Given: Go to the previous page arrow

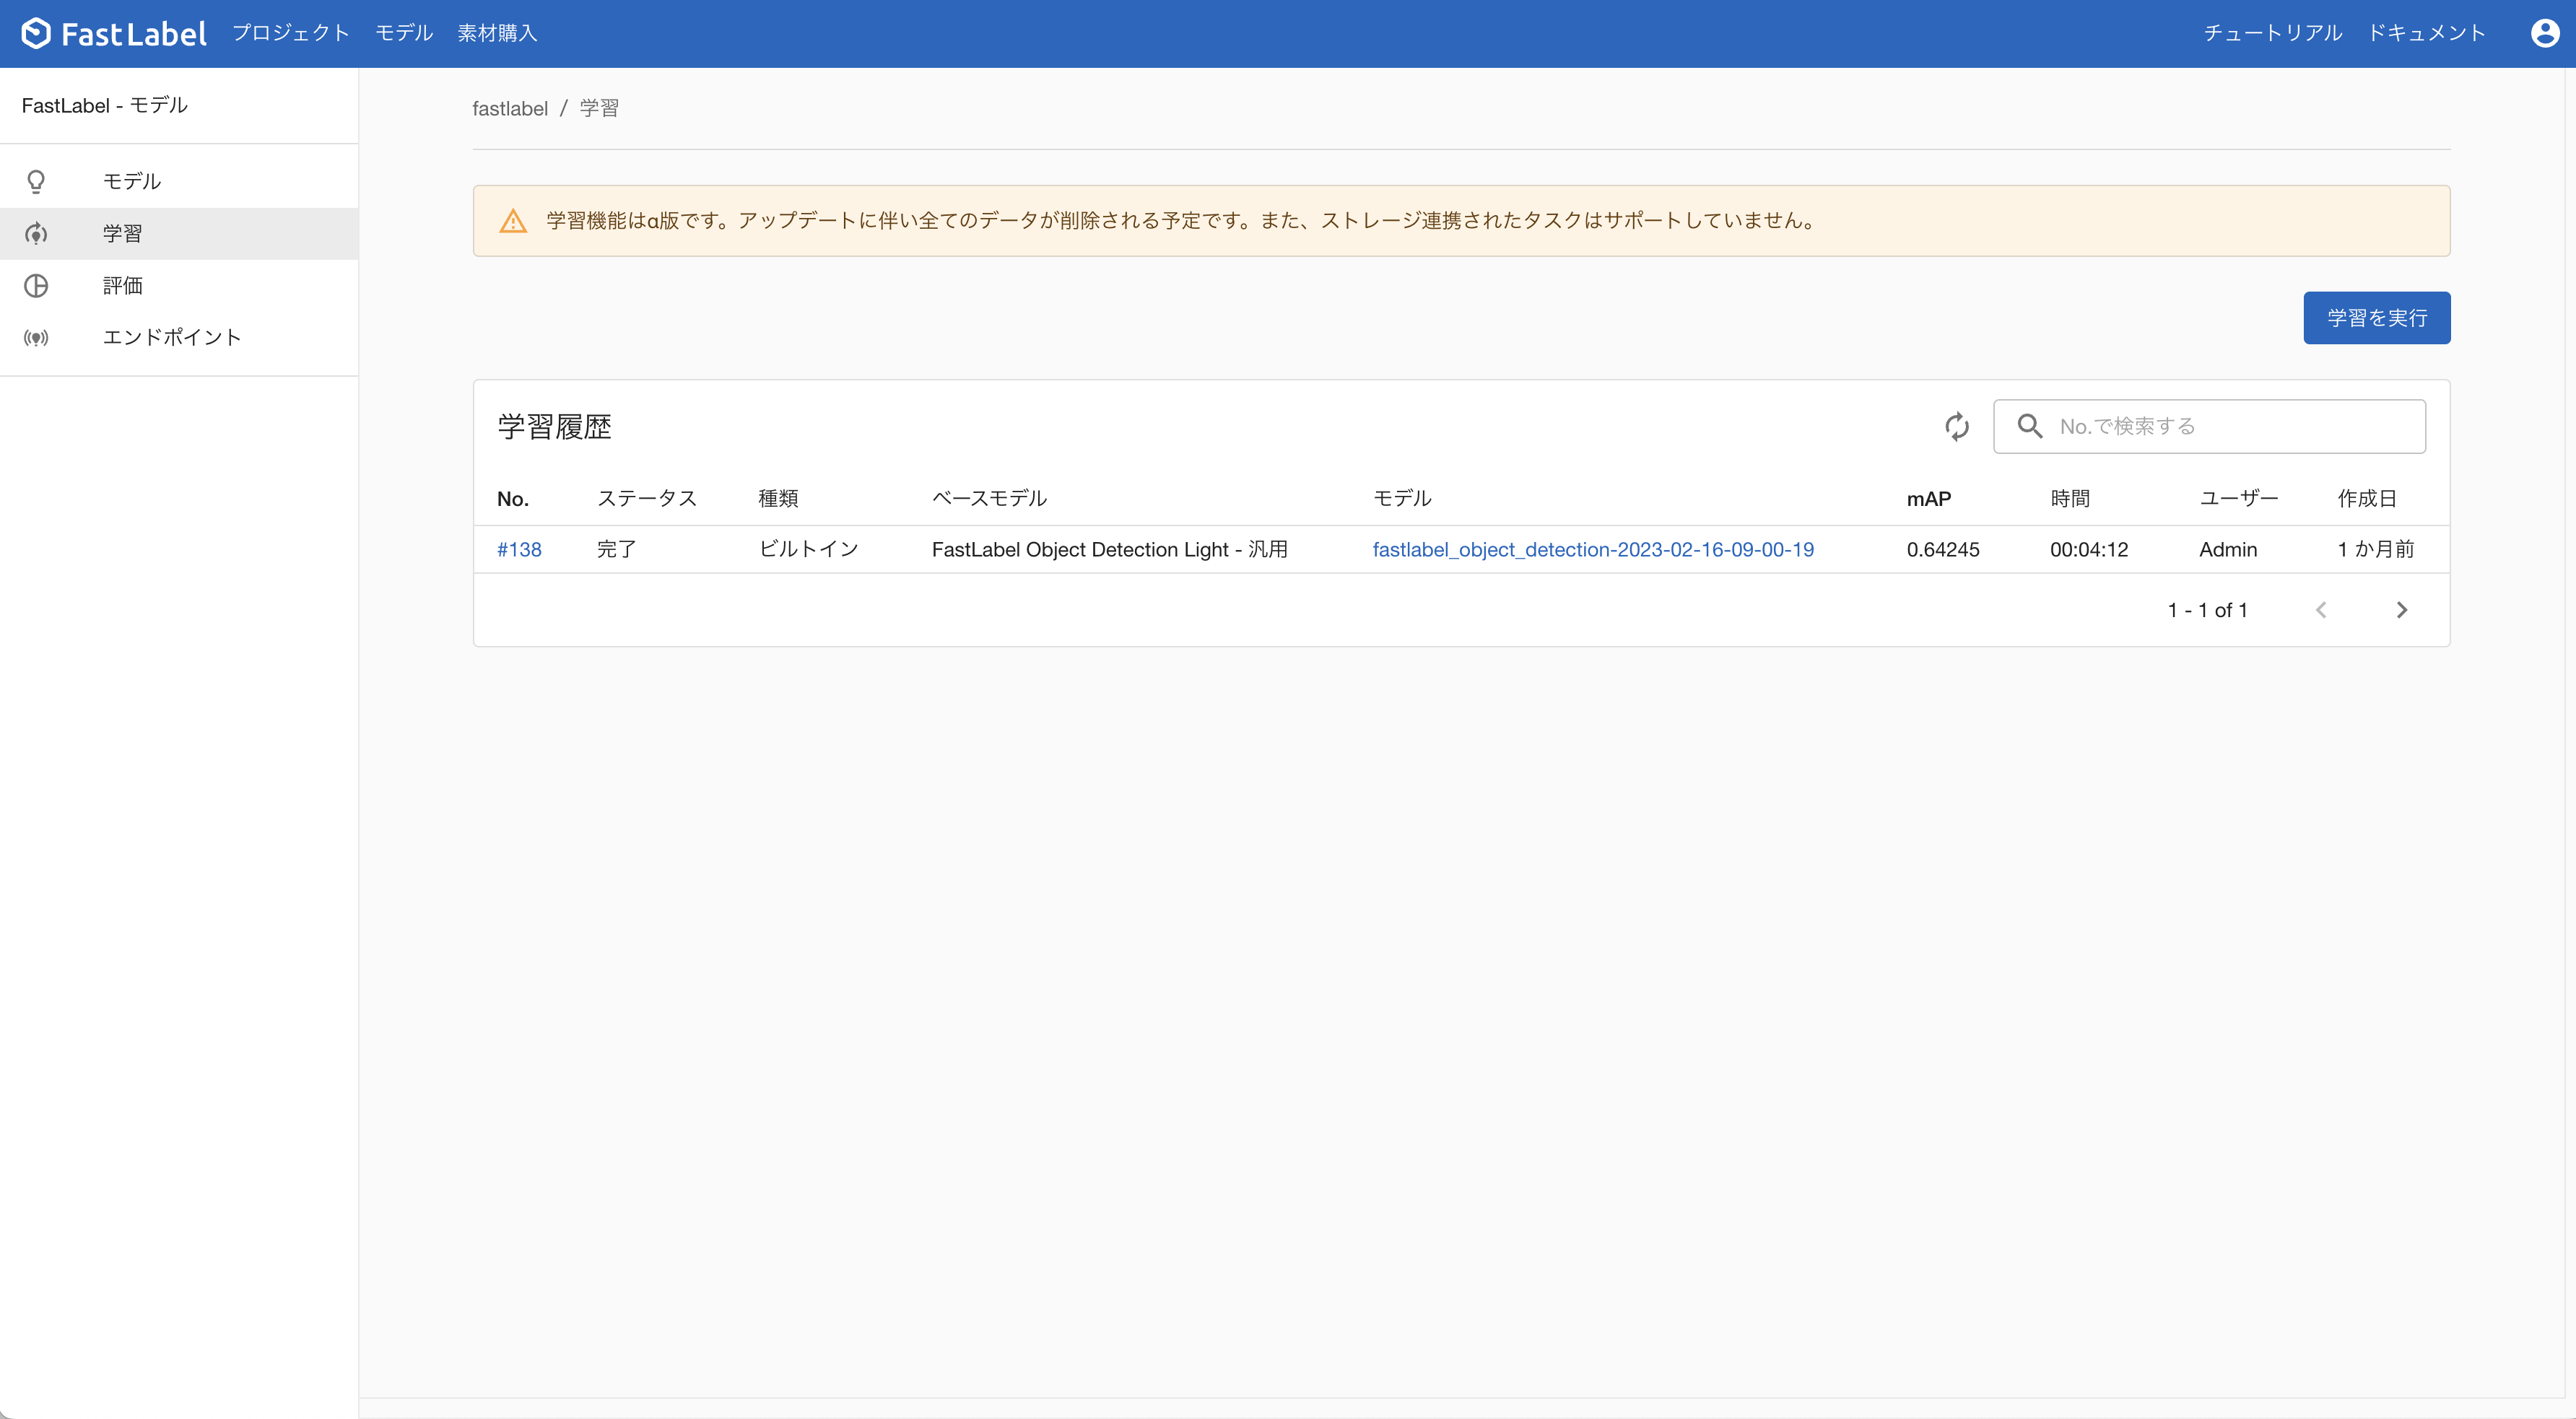Looking at the screenshot, I should (2321, 610).
